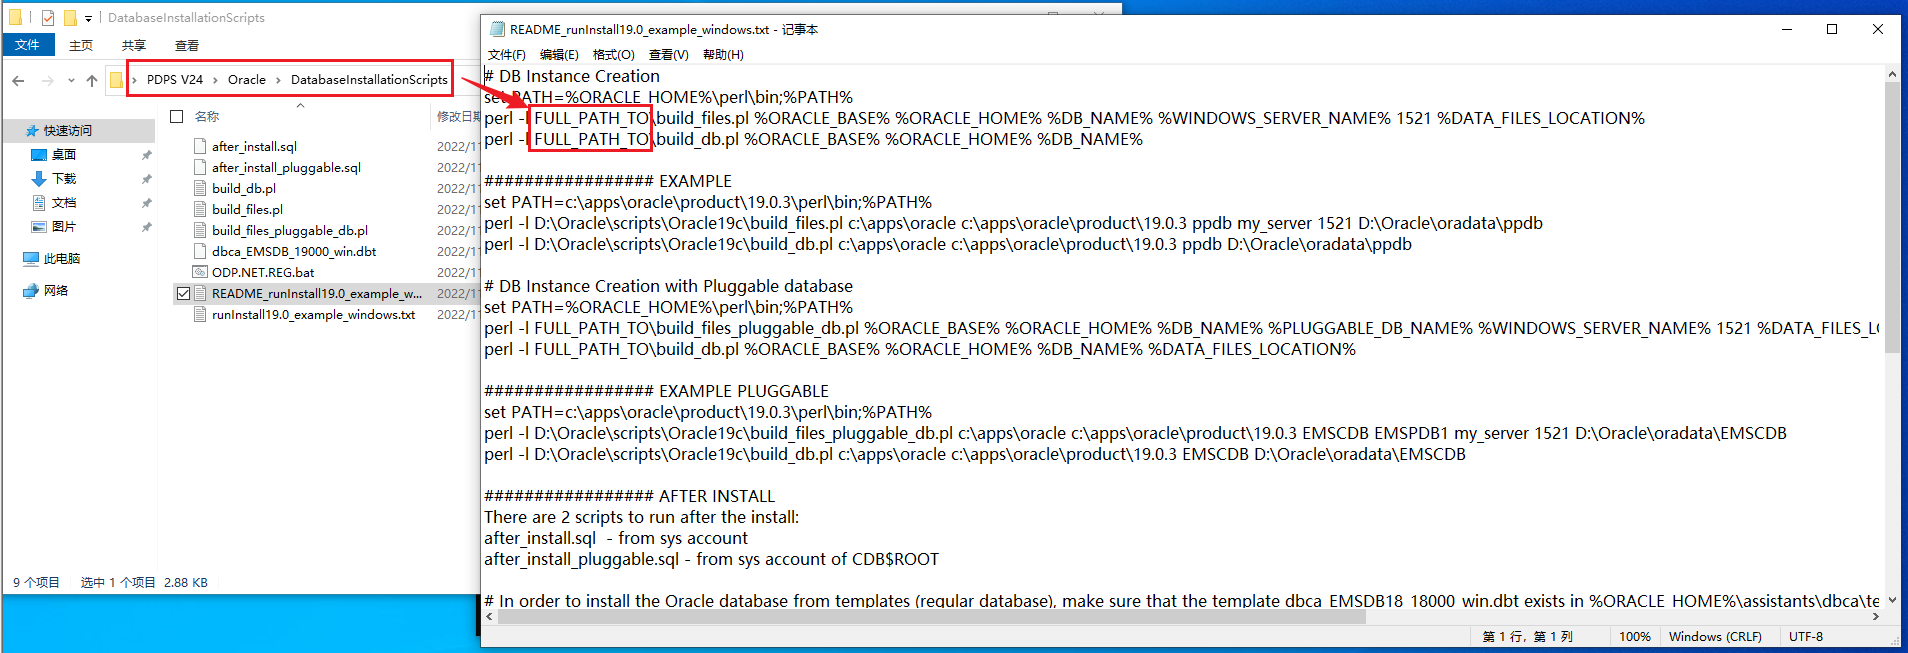Viewport: 1908px width, 653px height.
Task: Open the 下载 (Downloads) quick access folder
Action: click(63, 179)
